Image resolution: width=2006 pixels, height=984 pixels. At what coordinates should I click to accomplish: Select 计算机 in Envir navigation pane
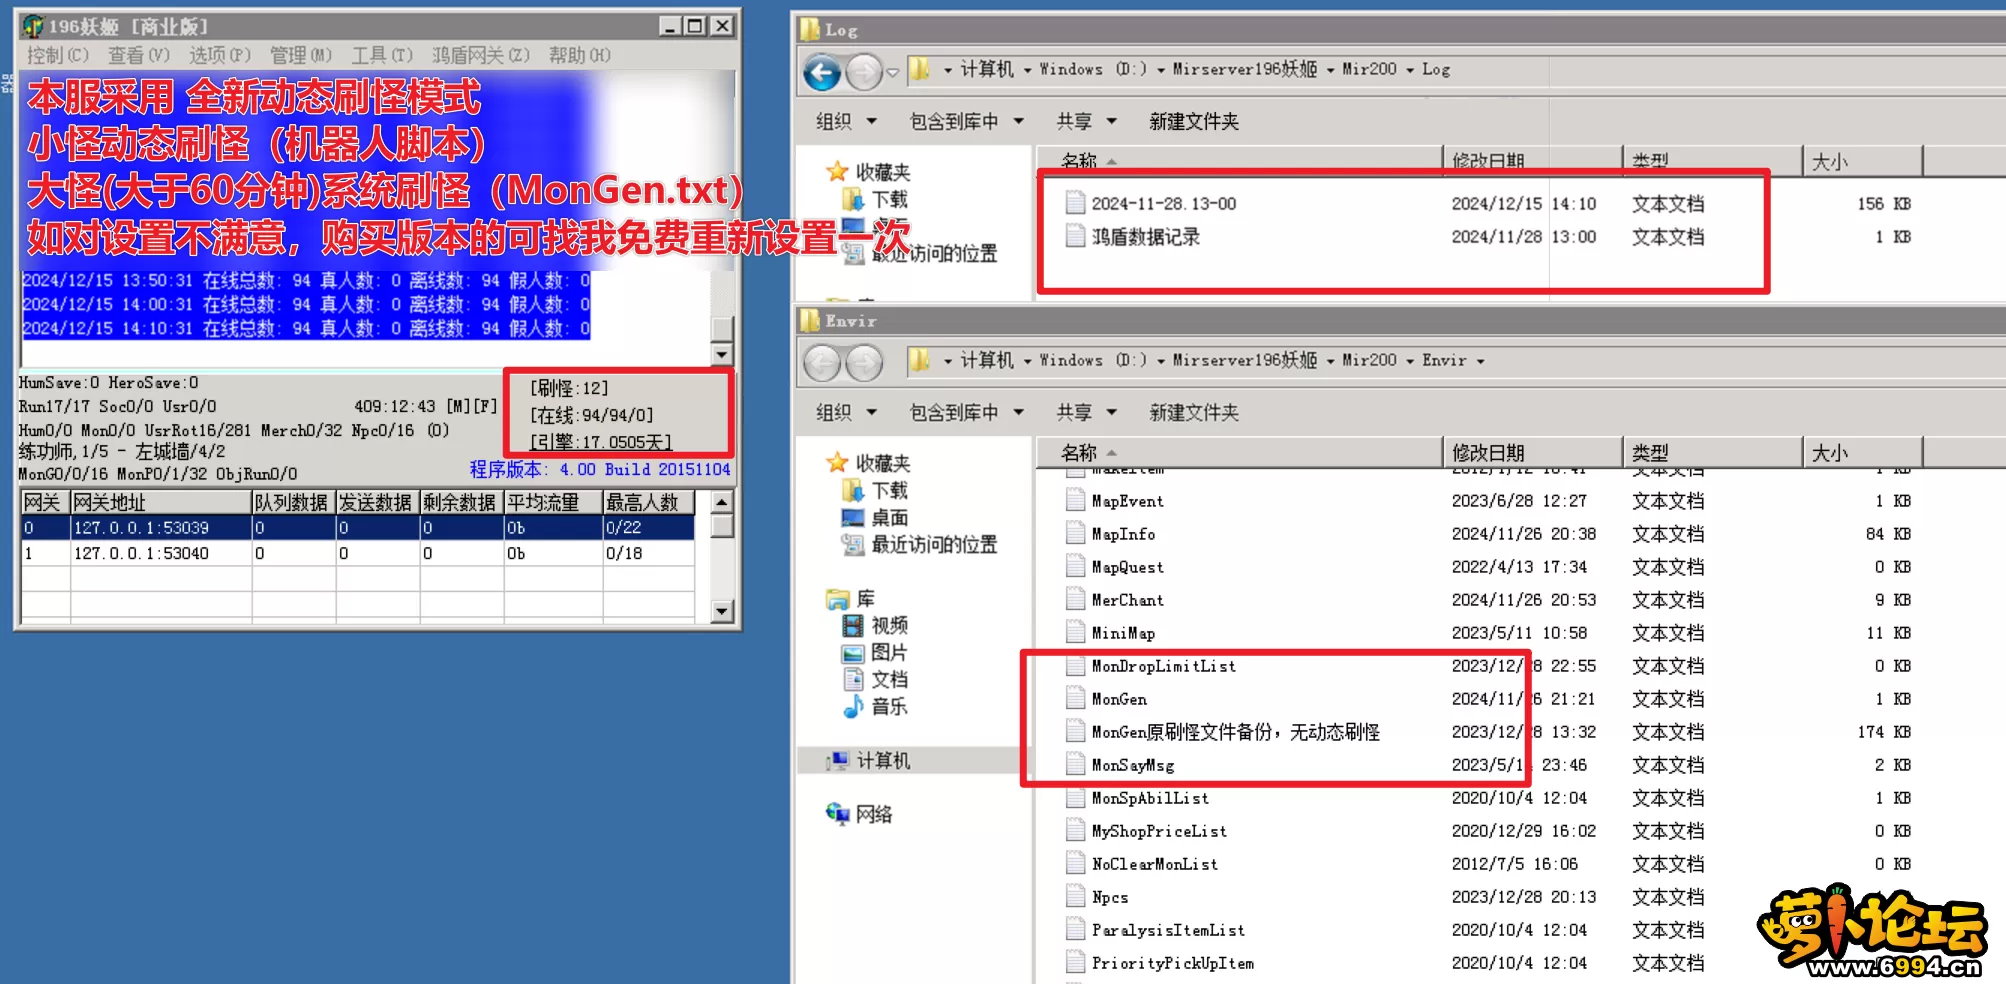tap(868, 760)
